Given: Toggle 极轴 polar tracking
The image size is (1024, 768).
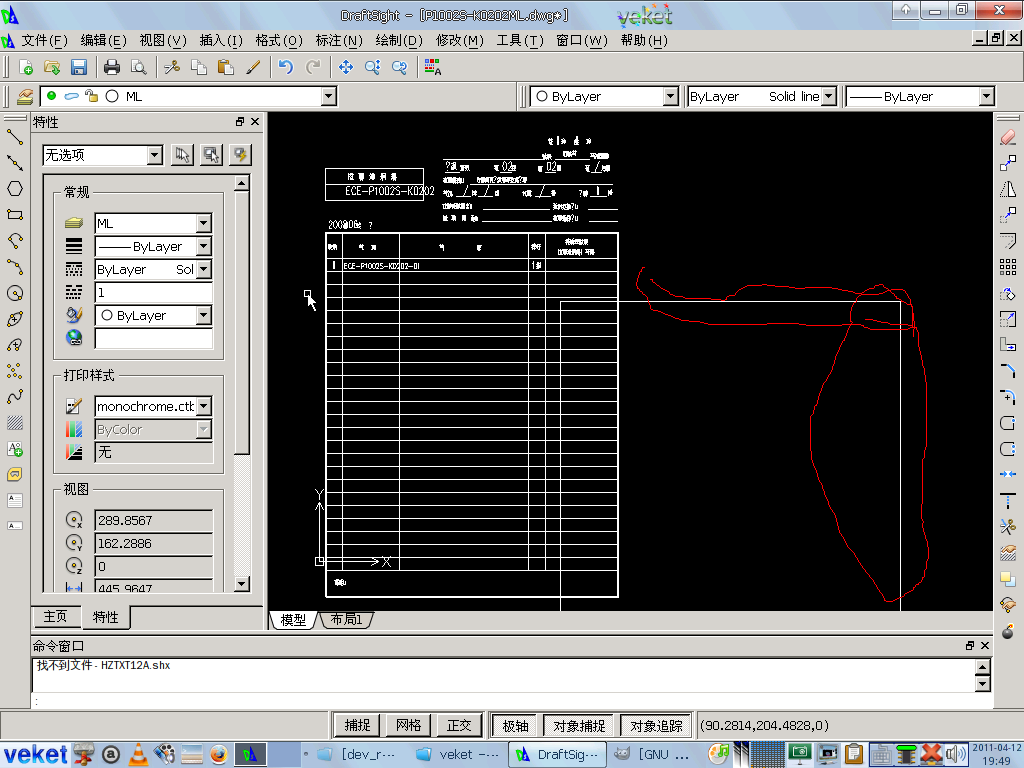Looking at the screenshot, I should click(515, 726).
